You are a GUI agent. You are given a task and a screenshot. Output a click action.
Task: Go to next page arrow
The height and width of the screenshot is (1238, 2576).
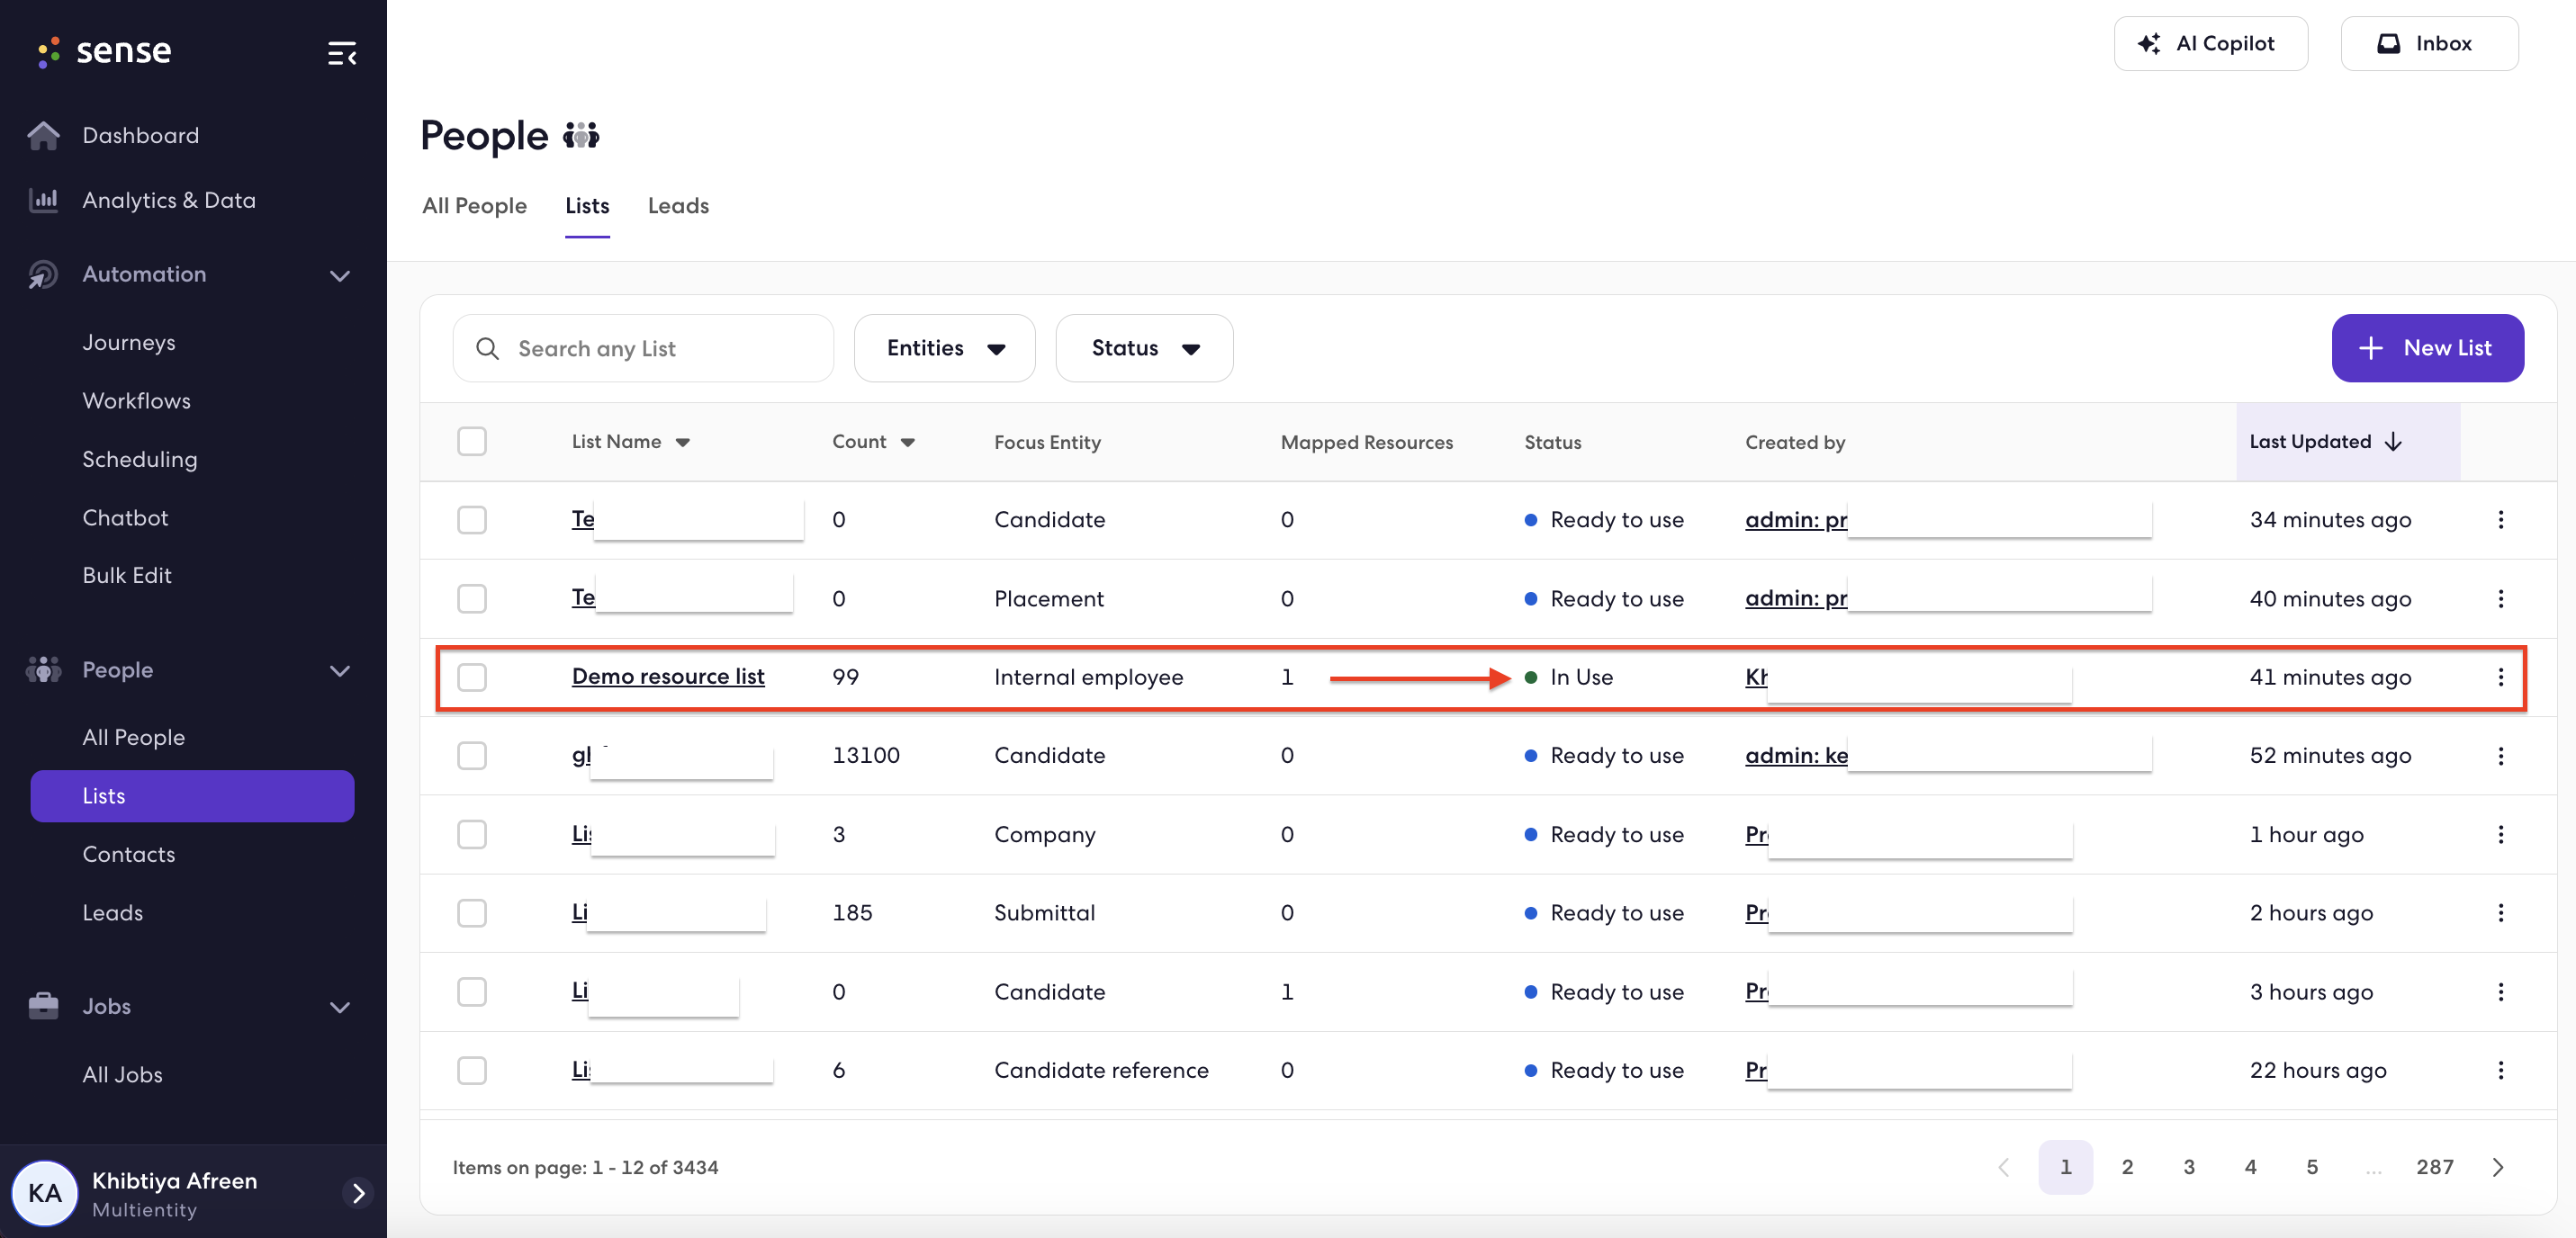pyautogui.click(x=2498, y=1167)
